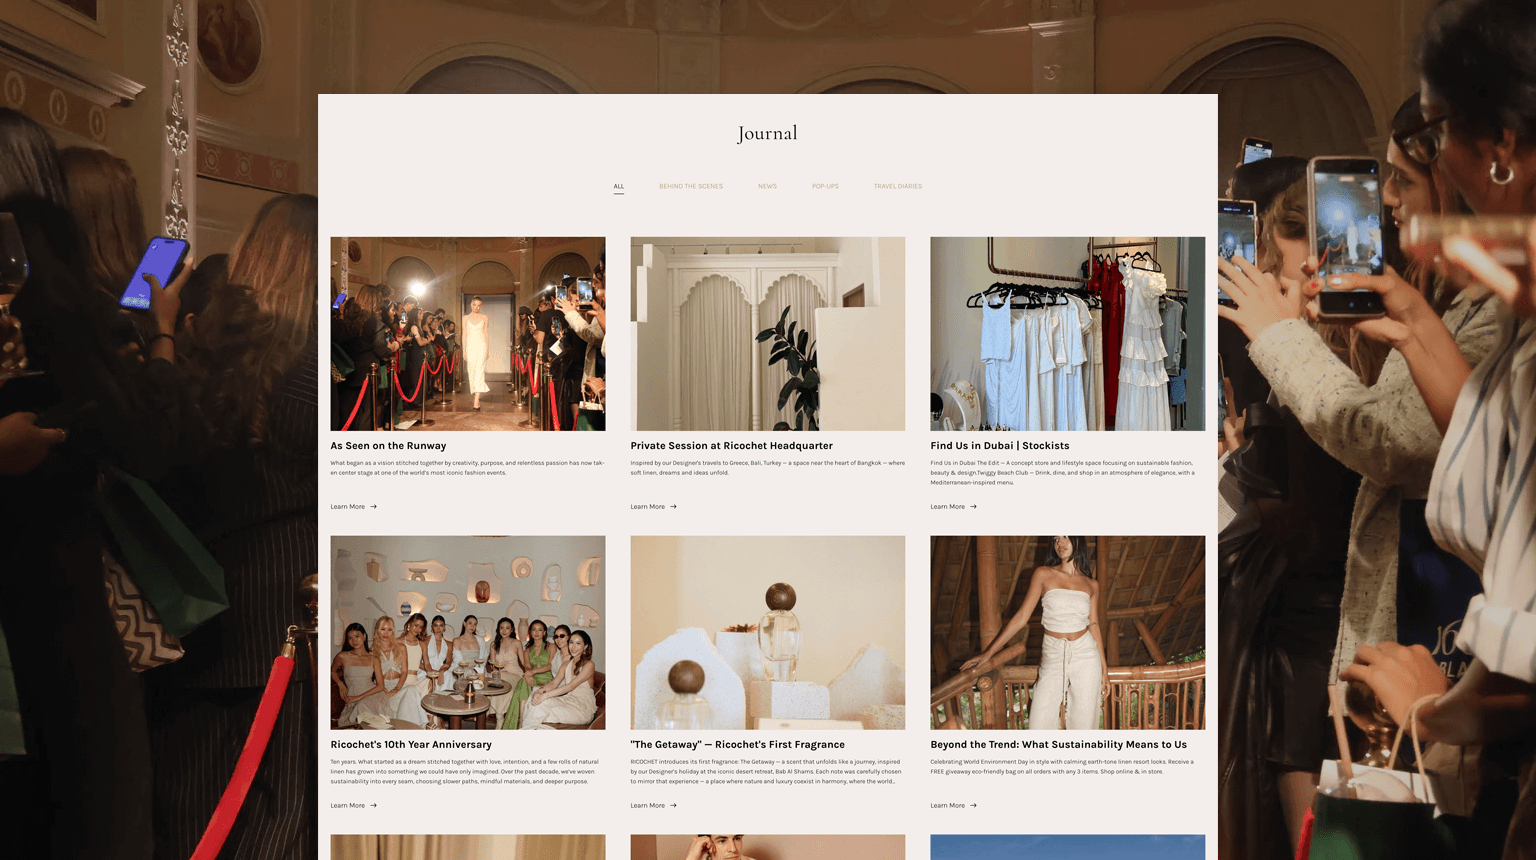Open the Behind the Scenes tab
The image size is (1536, 860).
click(691, 186)
